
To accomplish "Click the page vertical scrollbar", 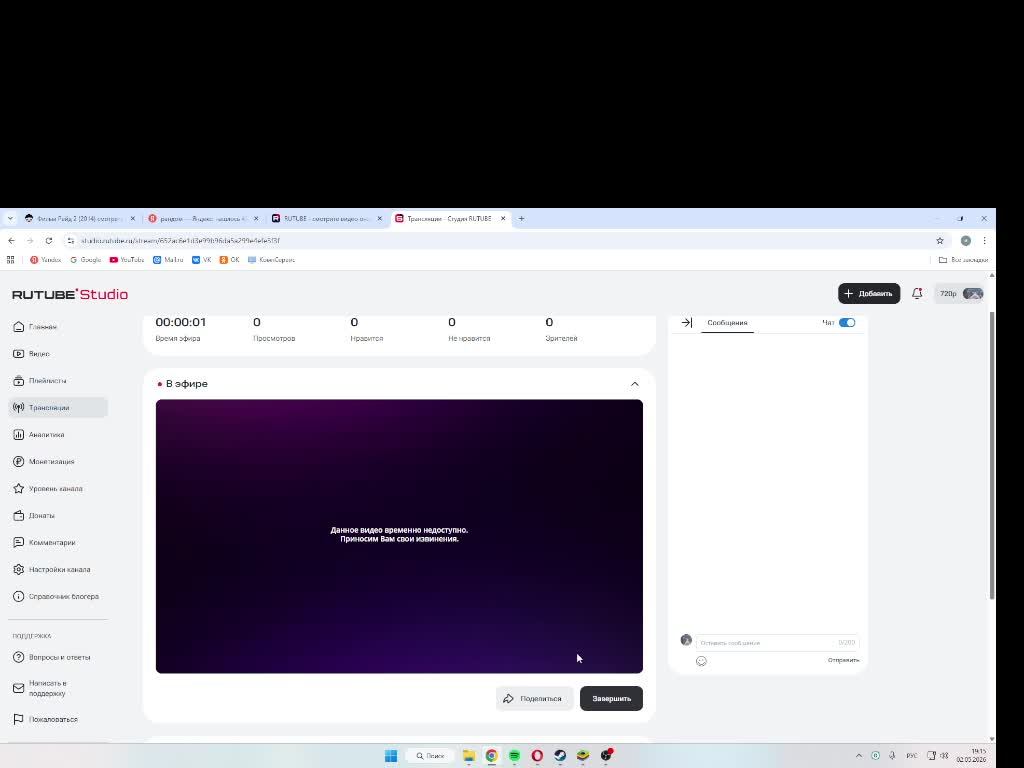I will coord(992,455).
